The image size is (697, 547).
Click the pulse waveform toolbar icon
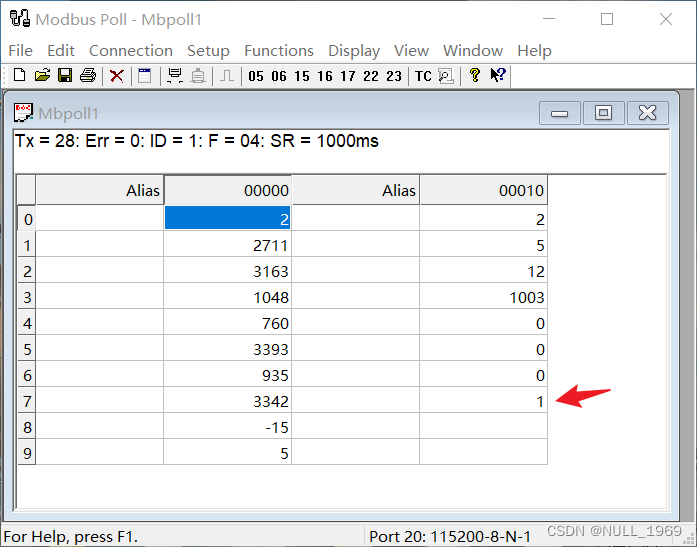pos(227,76)
